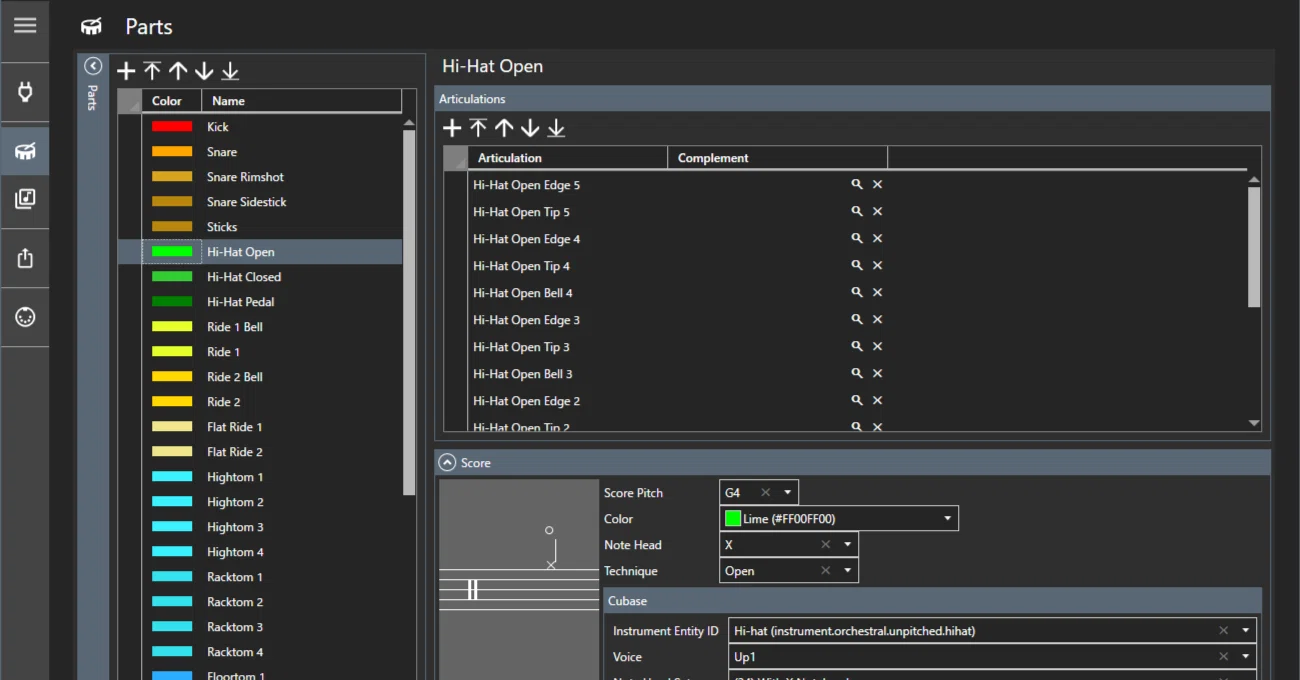This screenshot has height=680, width=1300.
Task: Remove Hi-Hat Open Edge 3 with its X icon
Action: [x=877, y=319]
